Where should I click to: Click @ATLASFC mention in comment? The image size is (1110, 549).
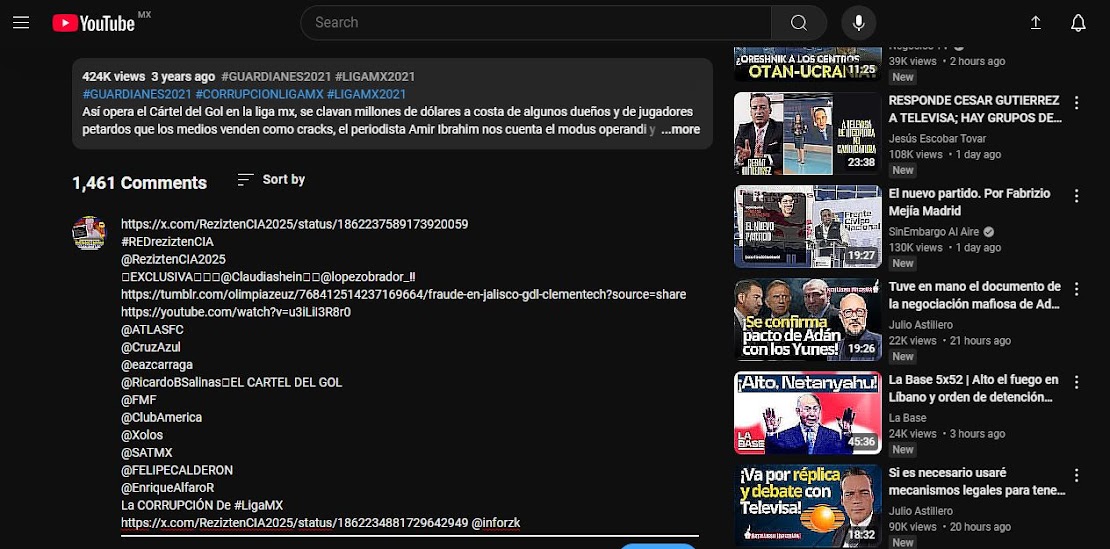point(152,330)
